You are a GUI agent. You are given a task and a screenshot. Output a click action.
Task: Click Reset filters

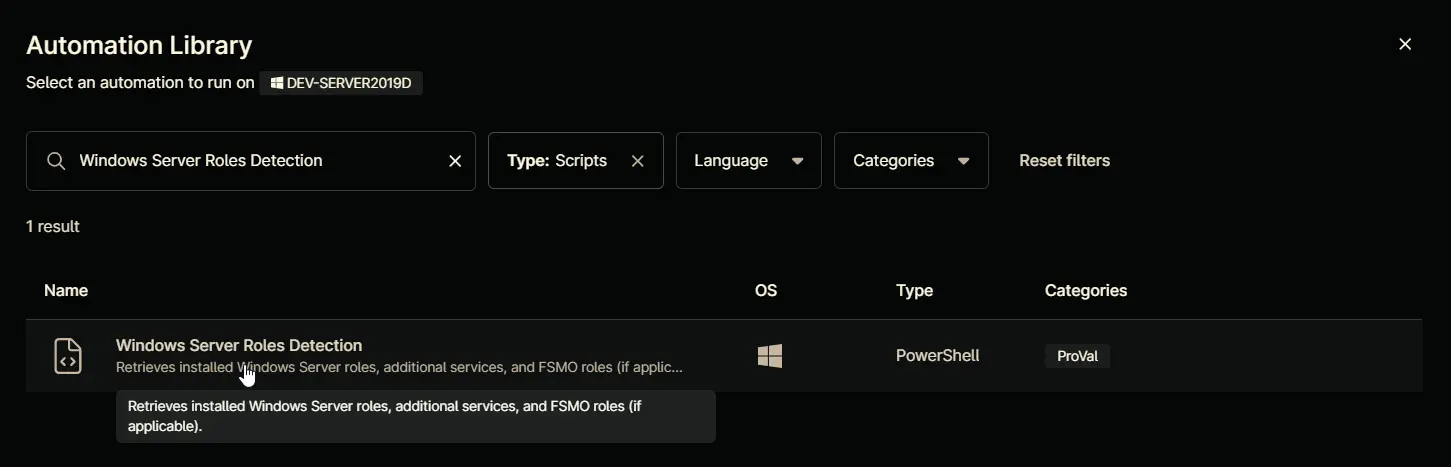[x=1064, y=161]
